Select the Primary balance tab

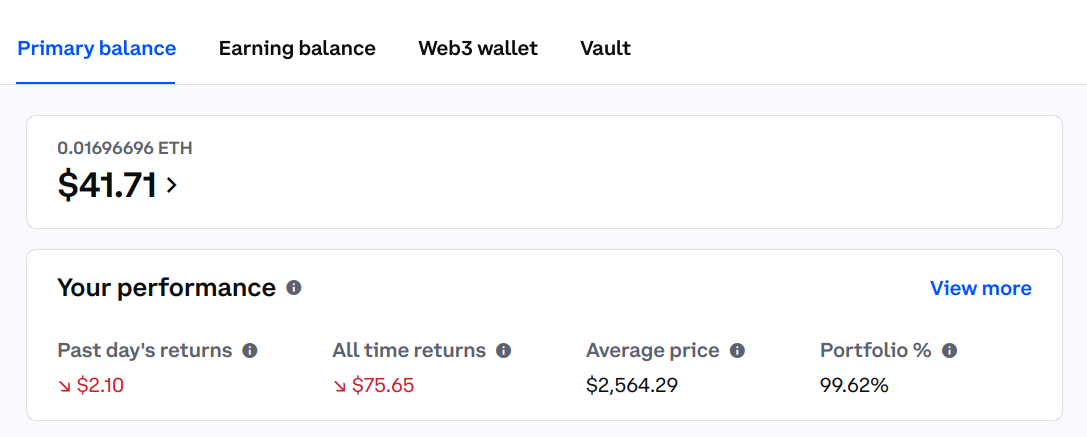coord(97,48)
